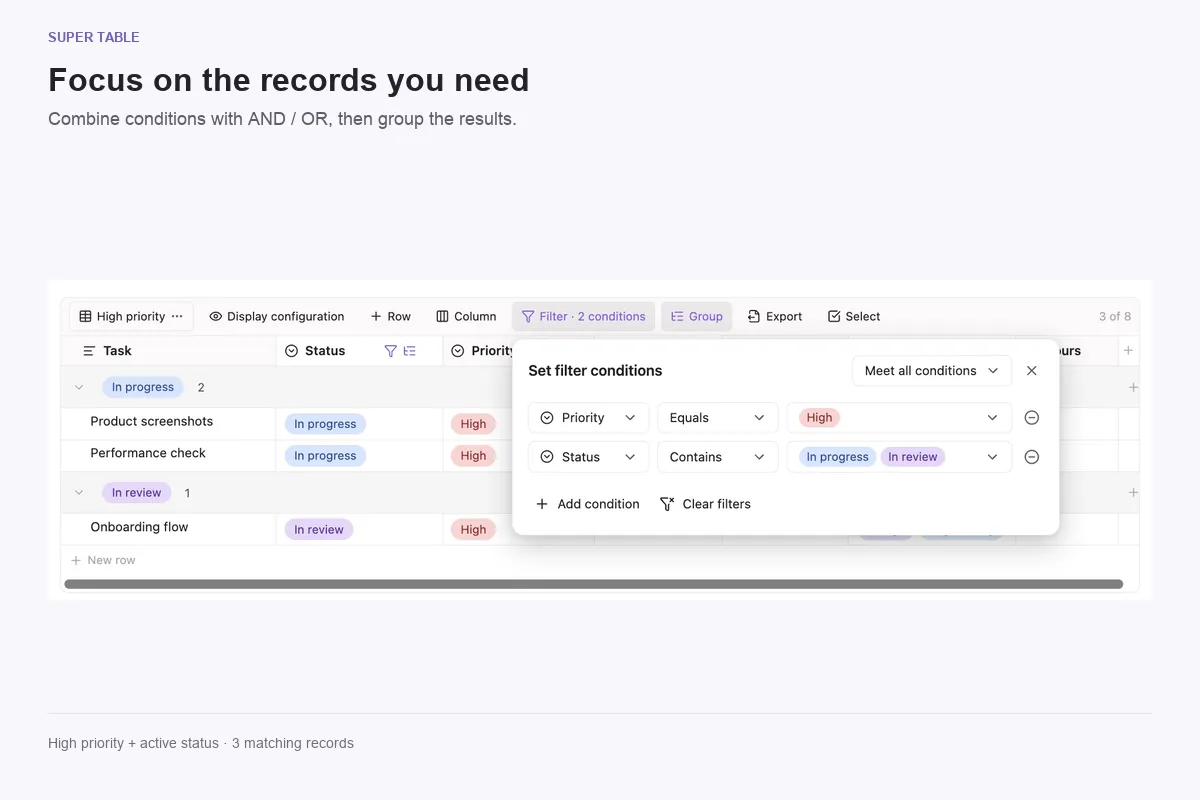Open the High value dropdown in filter
Viewport: 1200px width, 800px height.
(x=899, y=418)
